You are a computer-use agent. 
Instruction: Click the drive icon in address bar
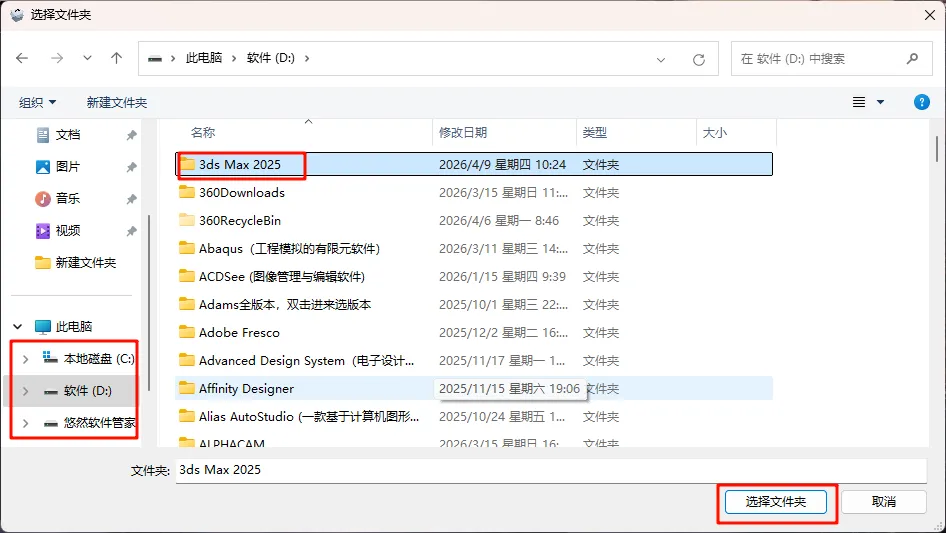tap(155, 59)
